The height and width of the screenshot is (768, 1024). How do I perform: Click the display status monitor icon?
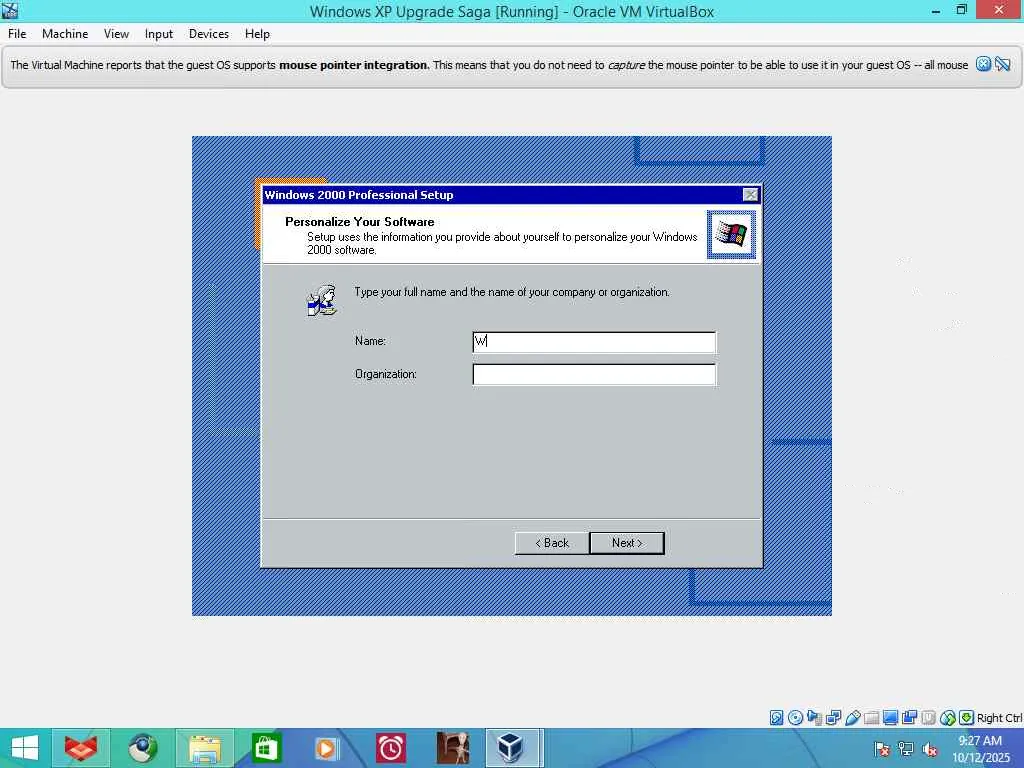point(890,718)
